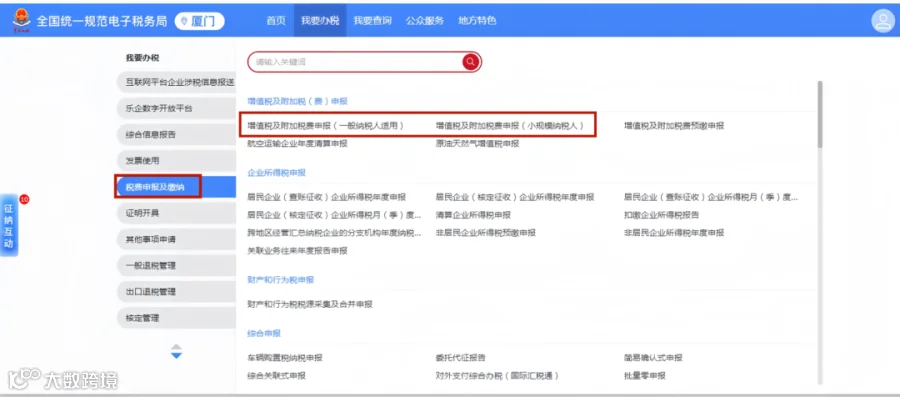Open 居民企业（查账征收）企业所得税年度申报
Viewport: 900px width, 397px height.
[327, 197]
